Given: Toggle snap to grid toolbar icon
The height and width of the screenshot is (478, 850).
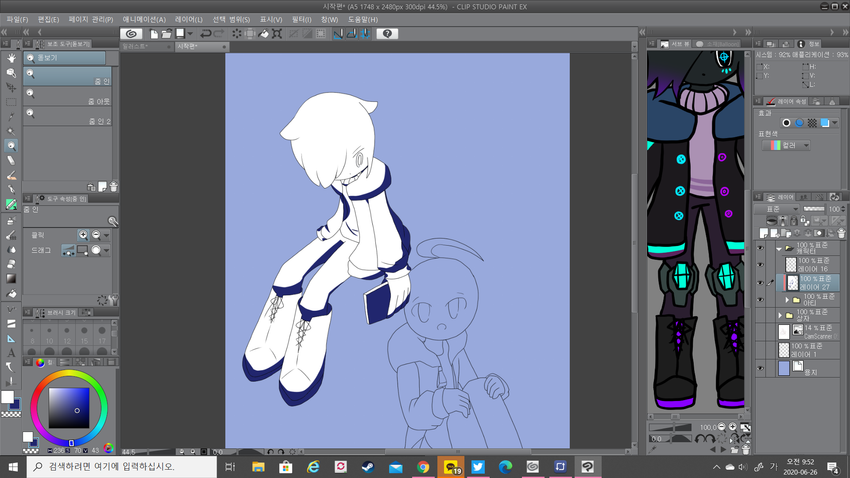Looking at the screenshot, I should pyautogui.click(x=365, y=34).
